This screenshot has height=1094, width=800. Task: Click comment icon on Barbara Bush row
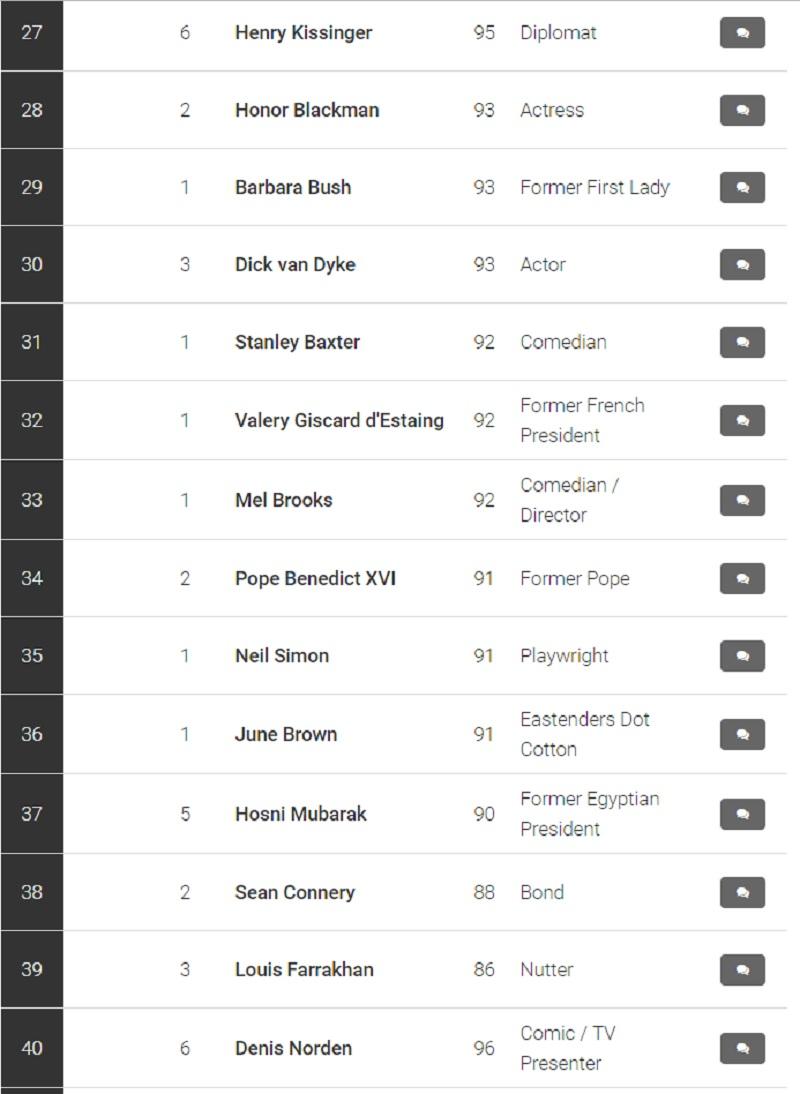[x=742, y=187]
